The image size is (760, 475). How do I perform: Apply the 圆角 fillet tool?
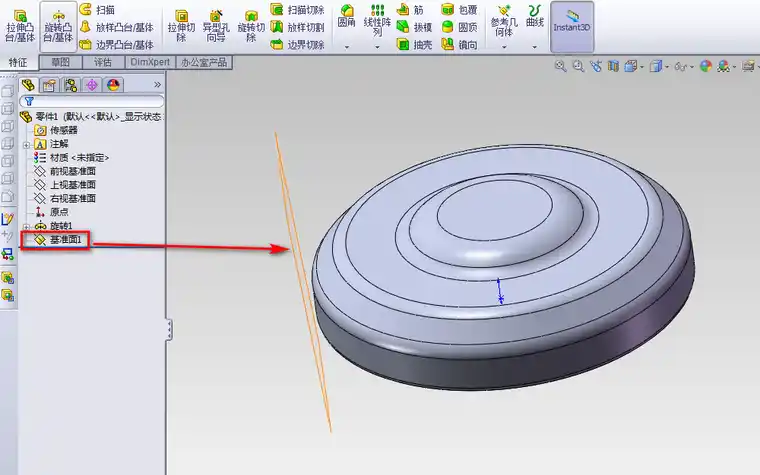tap(347, 16)
